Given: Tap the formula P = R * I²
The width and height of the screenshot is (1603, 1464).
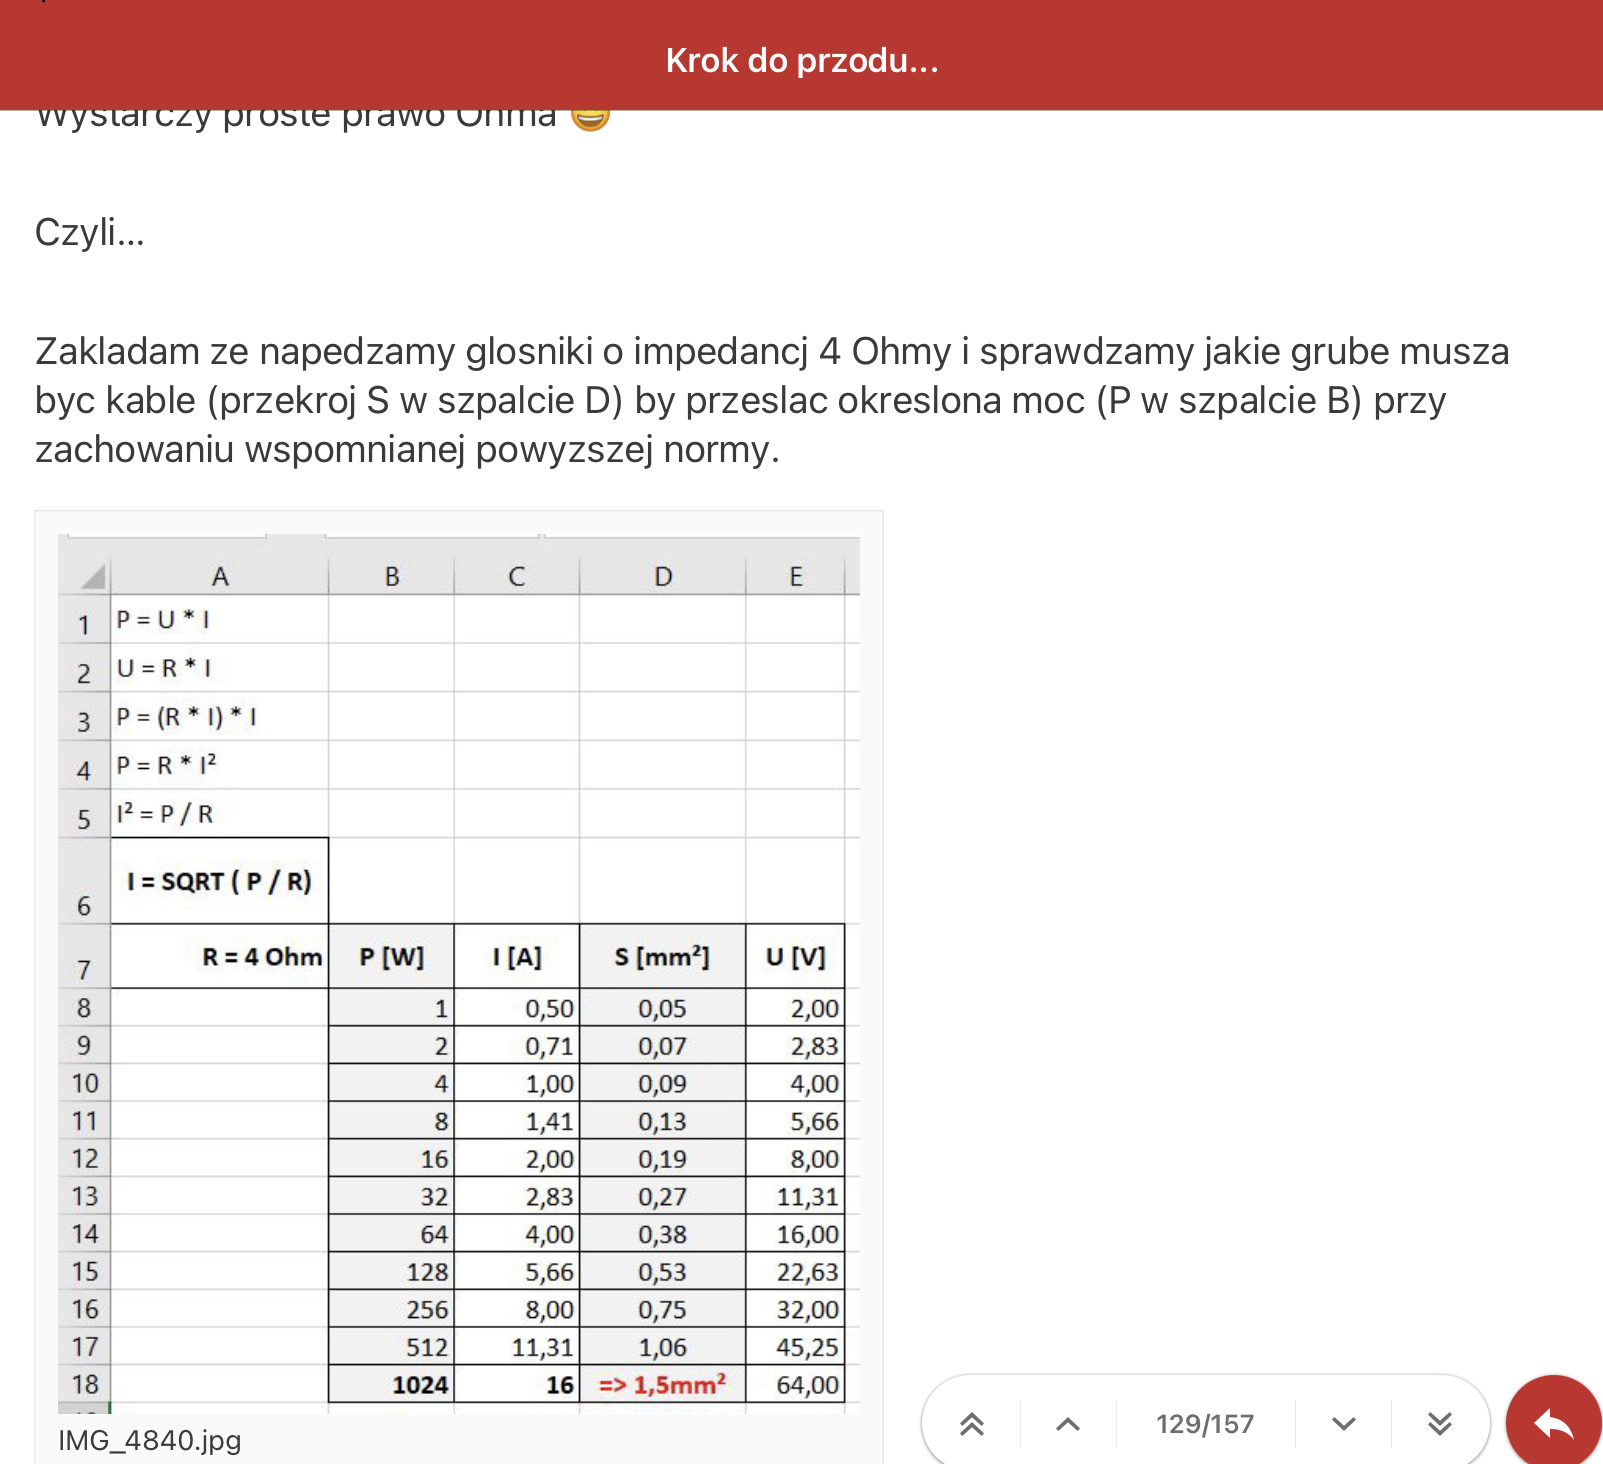Looking at the screenshot, I should pyautogui.click(x=166, y=765).
